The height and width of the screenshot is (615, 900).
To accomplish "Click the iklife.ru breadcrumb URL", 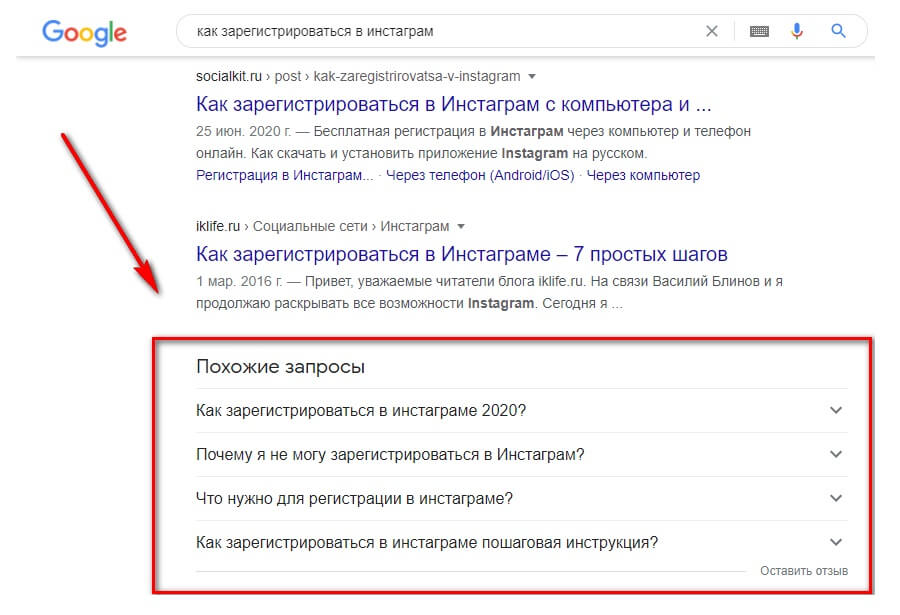I will (323, 226).
